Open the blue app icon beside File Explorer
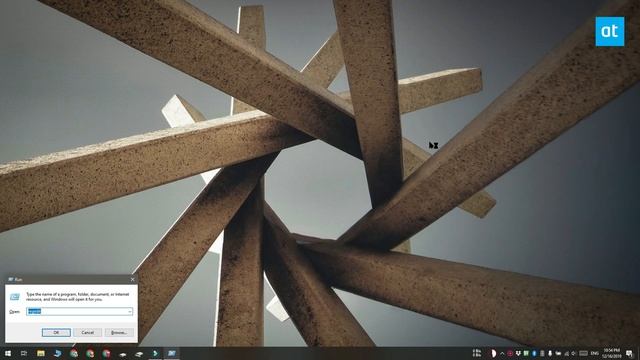The width and height of the screenshot is (640, 360). (57, 353)
